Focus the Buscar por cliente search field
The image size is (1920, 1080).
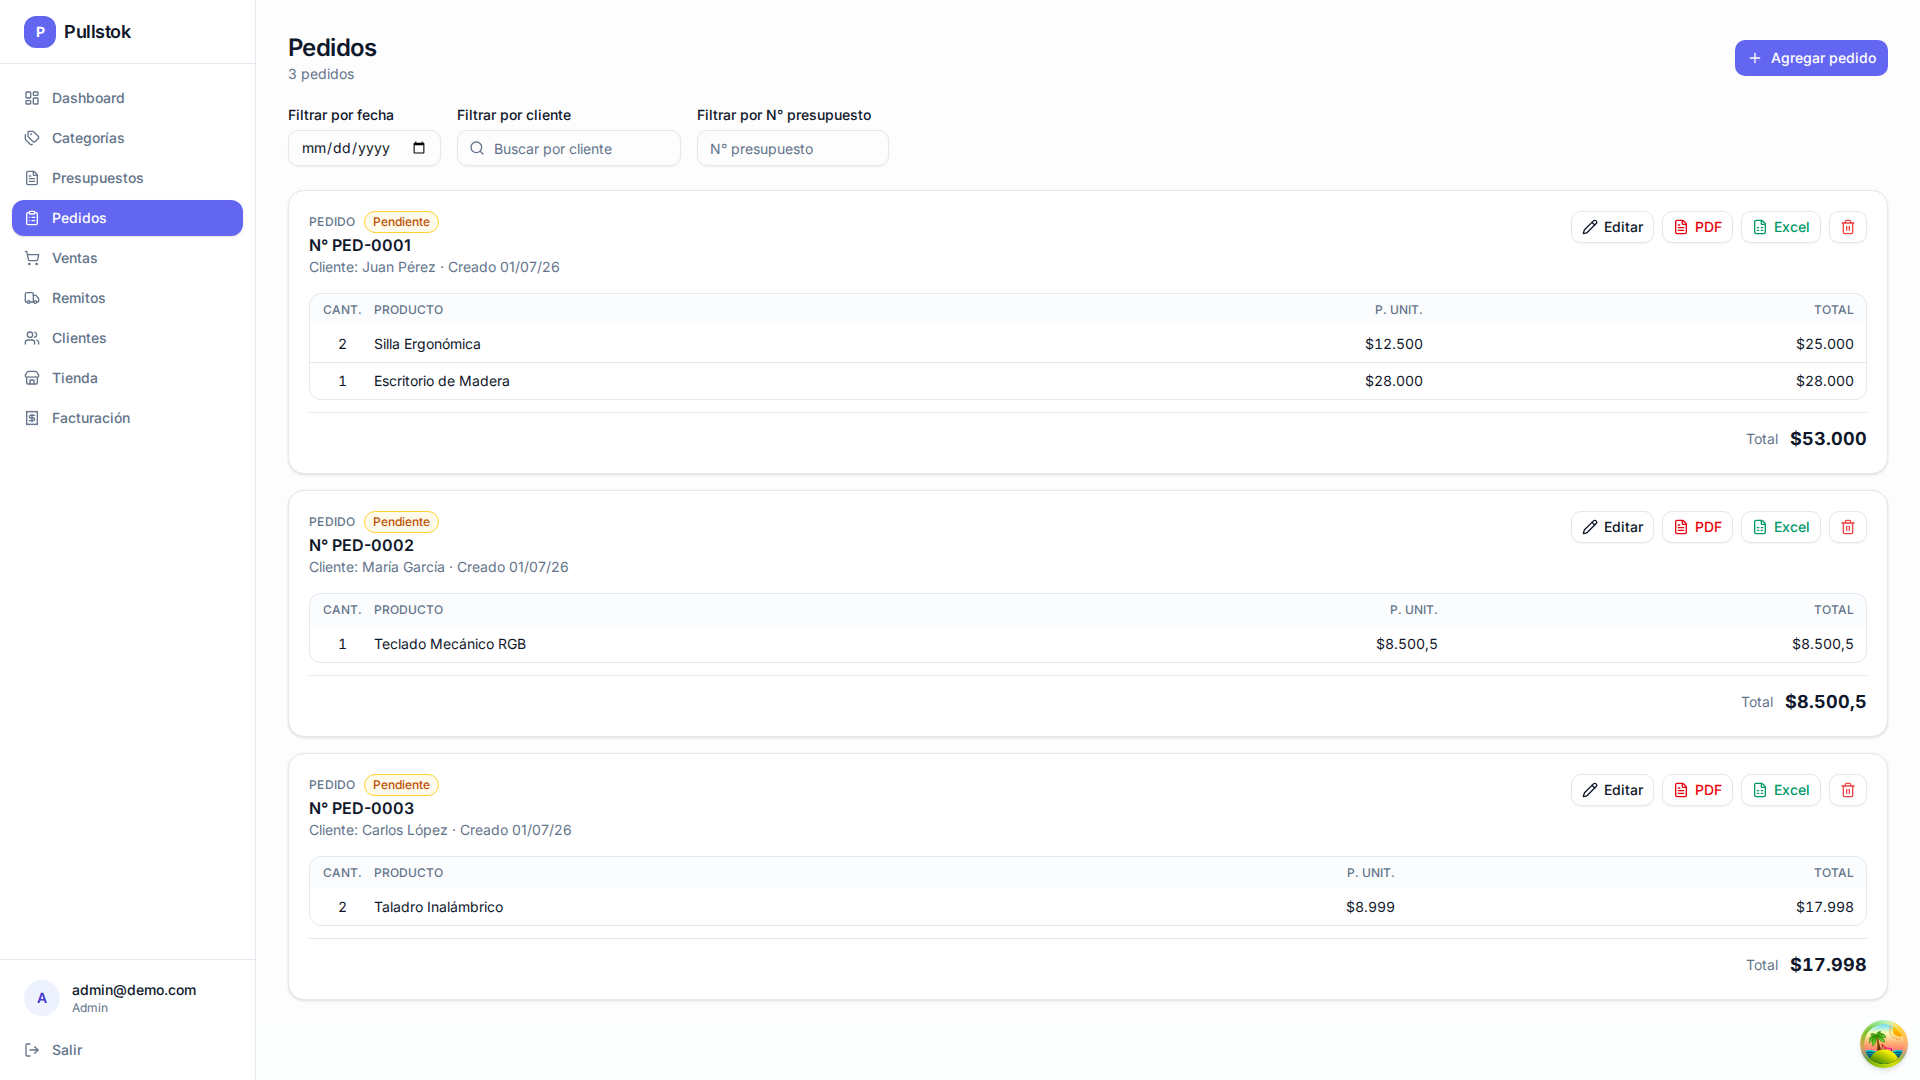point(568,148)
